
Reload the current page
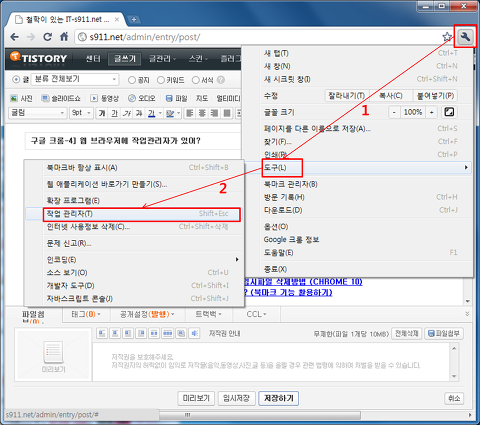pyautogui.click(x=48, y=37)
